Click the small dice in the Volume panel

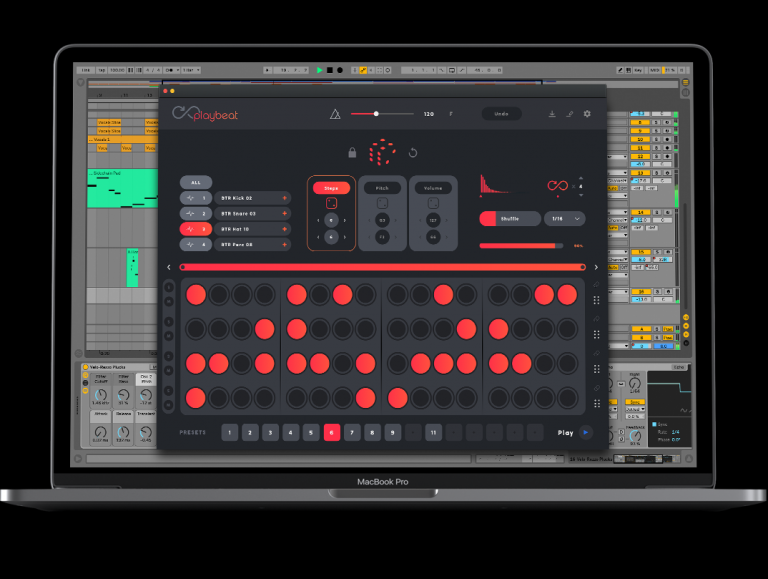[x=433, y=203]
